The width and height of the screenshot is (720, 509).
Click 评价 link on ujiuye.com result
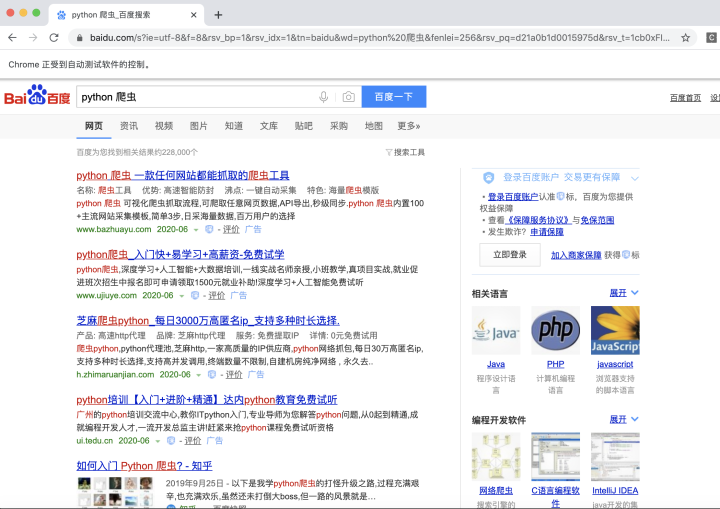(217, 295)
